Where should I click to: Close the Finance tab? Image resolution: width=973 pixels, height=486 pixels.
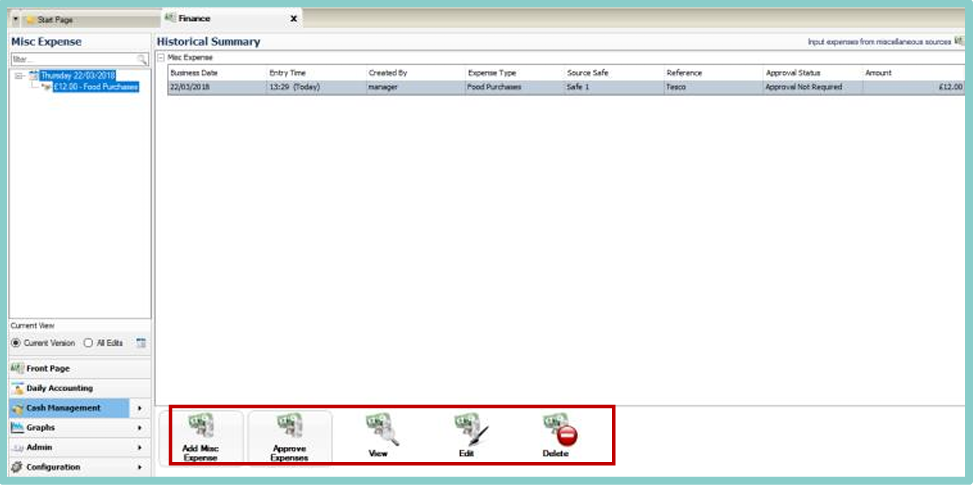click(293, 19)
